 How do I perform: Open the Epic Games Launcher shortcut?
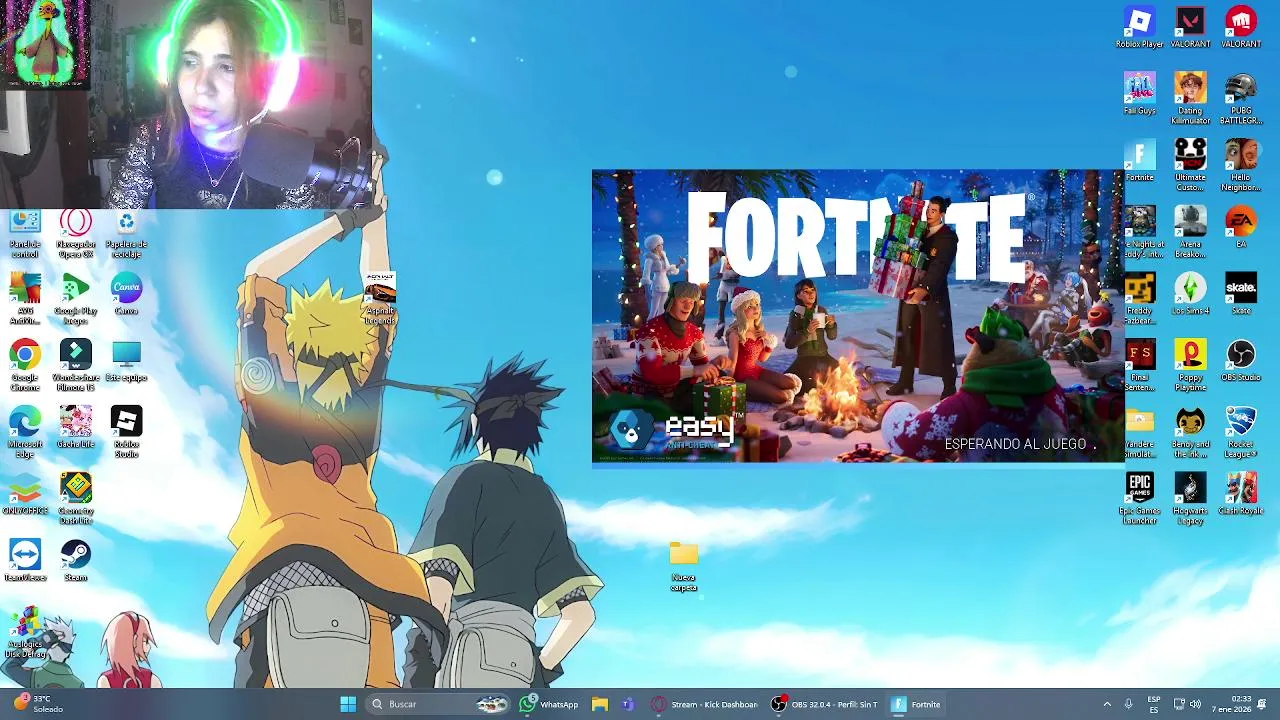click(1140, 499)
